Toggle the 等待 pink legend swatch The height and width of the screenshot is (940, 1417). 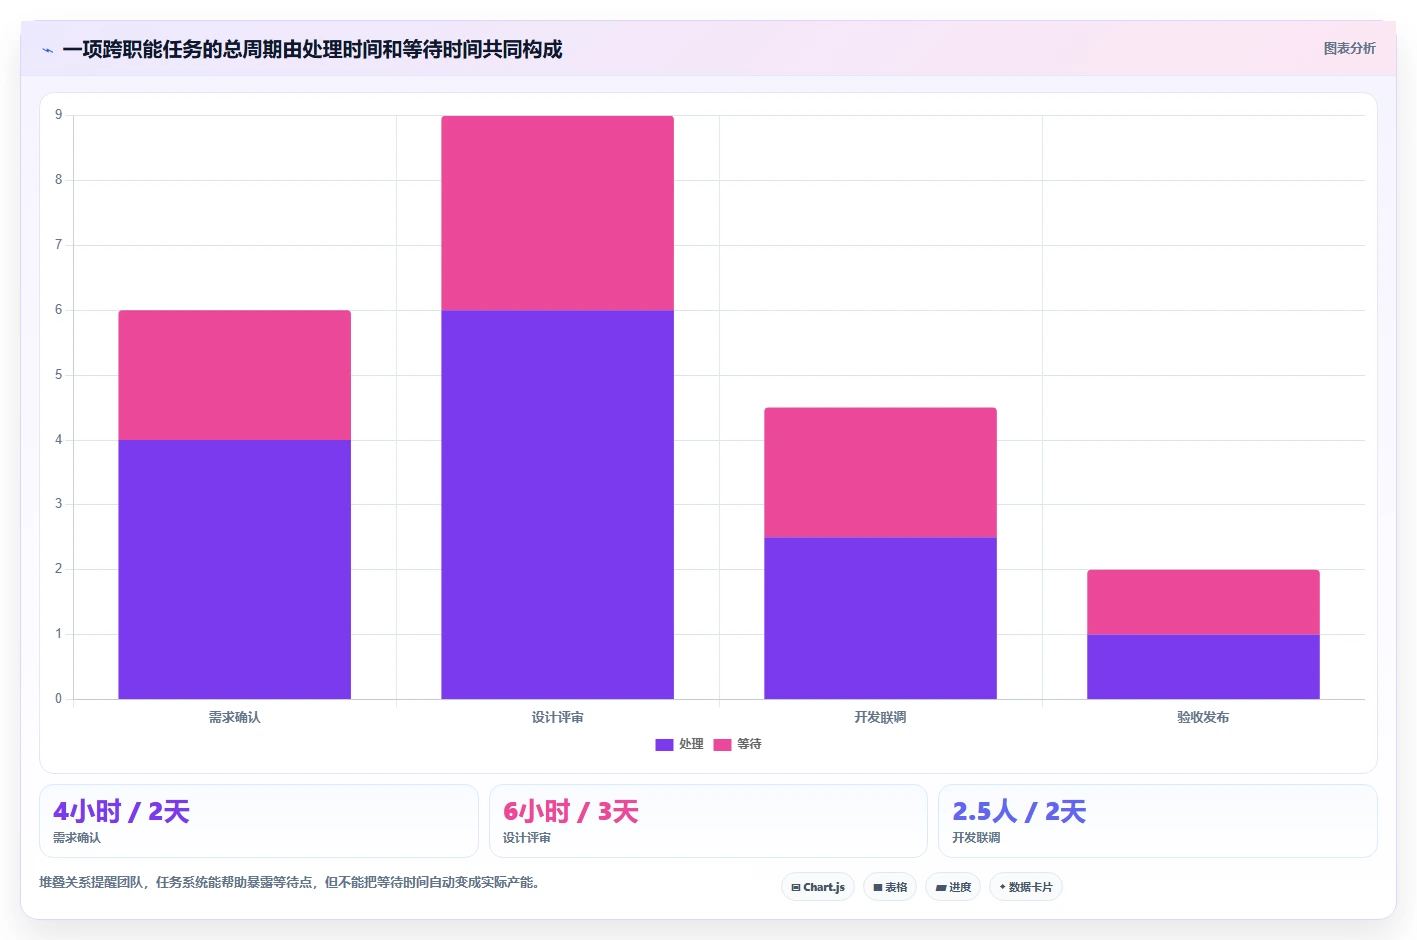tap(722, 744)
